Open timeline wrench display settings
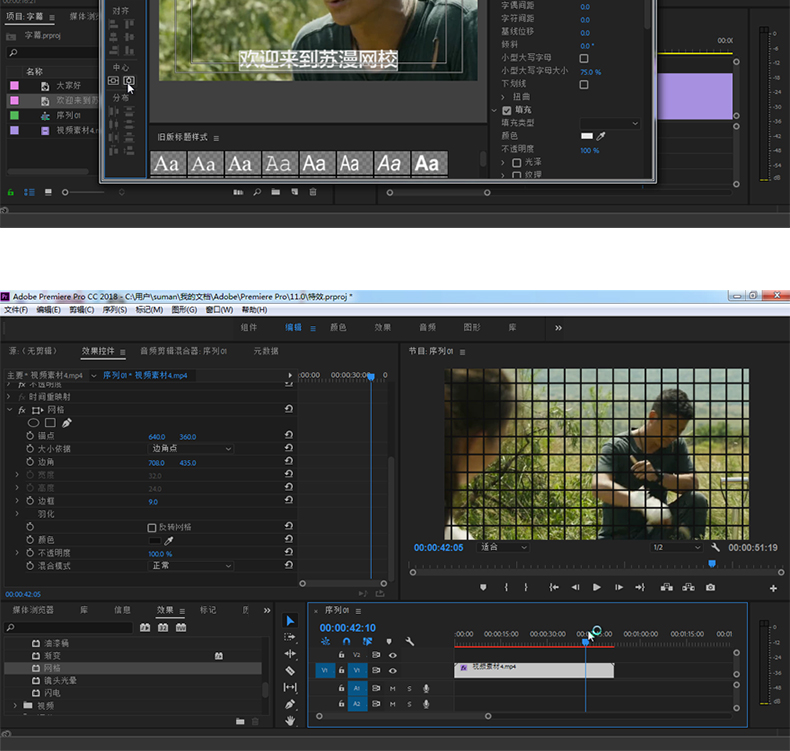Image resolution: width=790 pixels, height=751 pixels. (410, 641)
